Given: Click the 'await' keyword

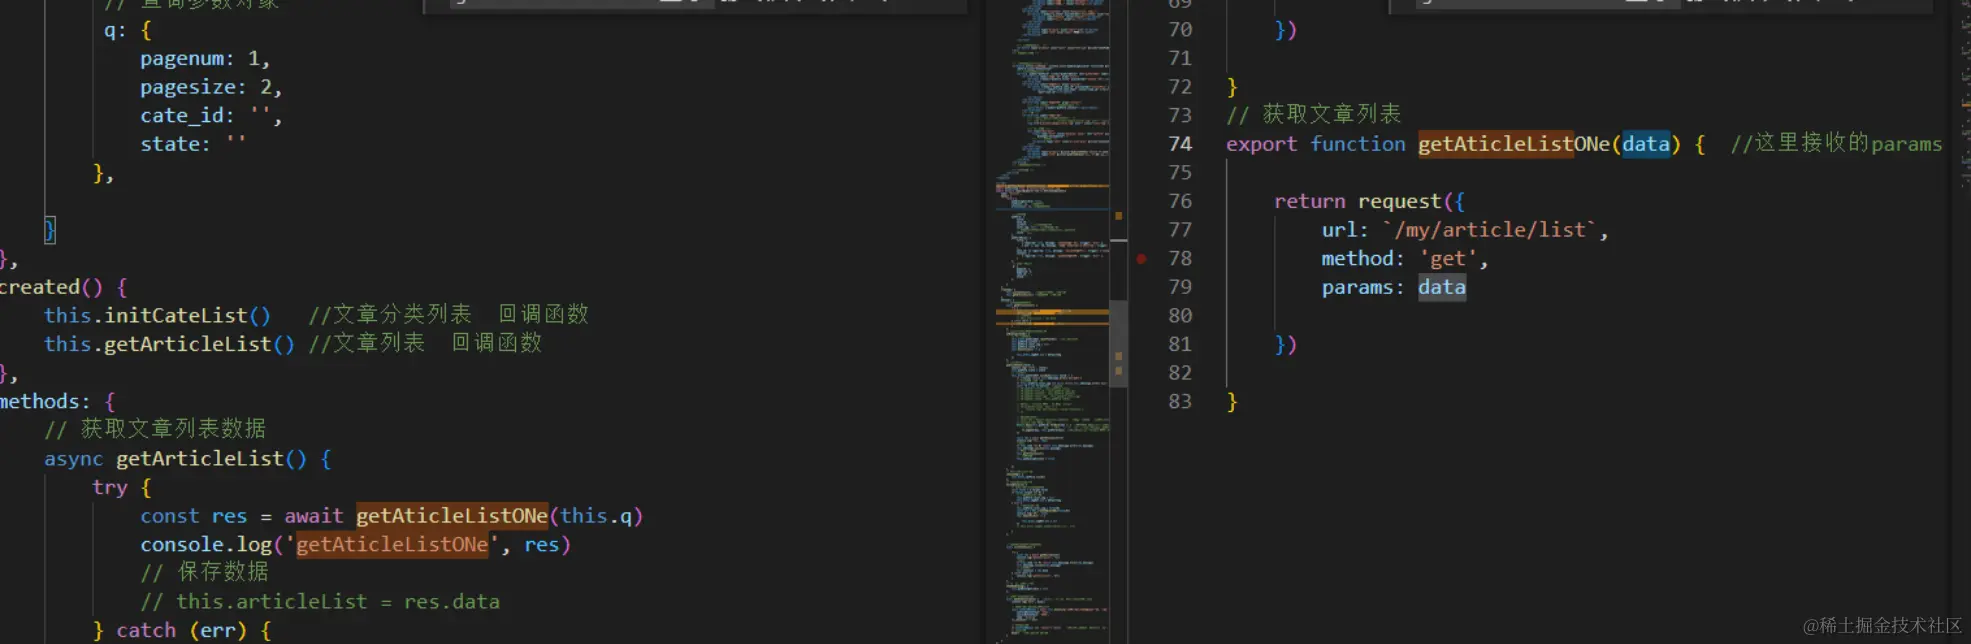Looking at the screenshot, I should point(314,516).
